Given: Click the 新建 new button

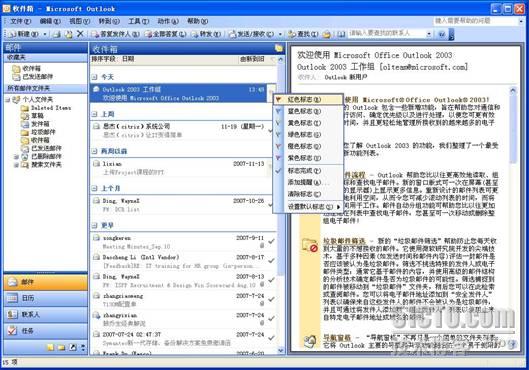Looking at the screenshot, I should click(x=23, y=34).
